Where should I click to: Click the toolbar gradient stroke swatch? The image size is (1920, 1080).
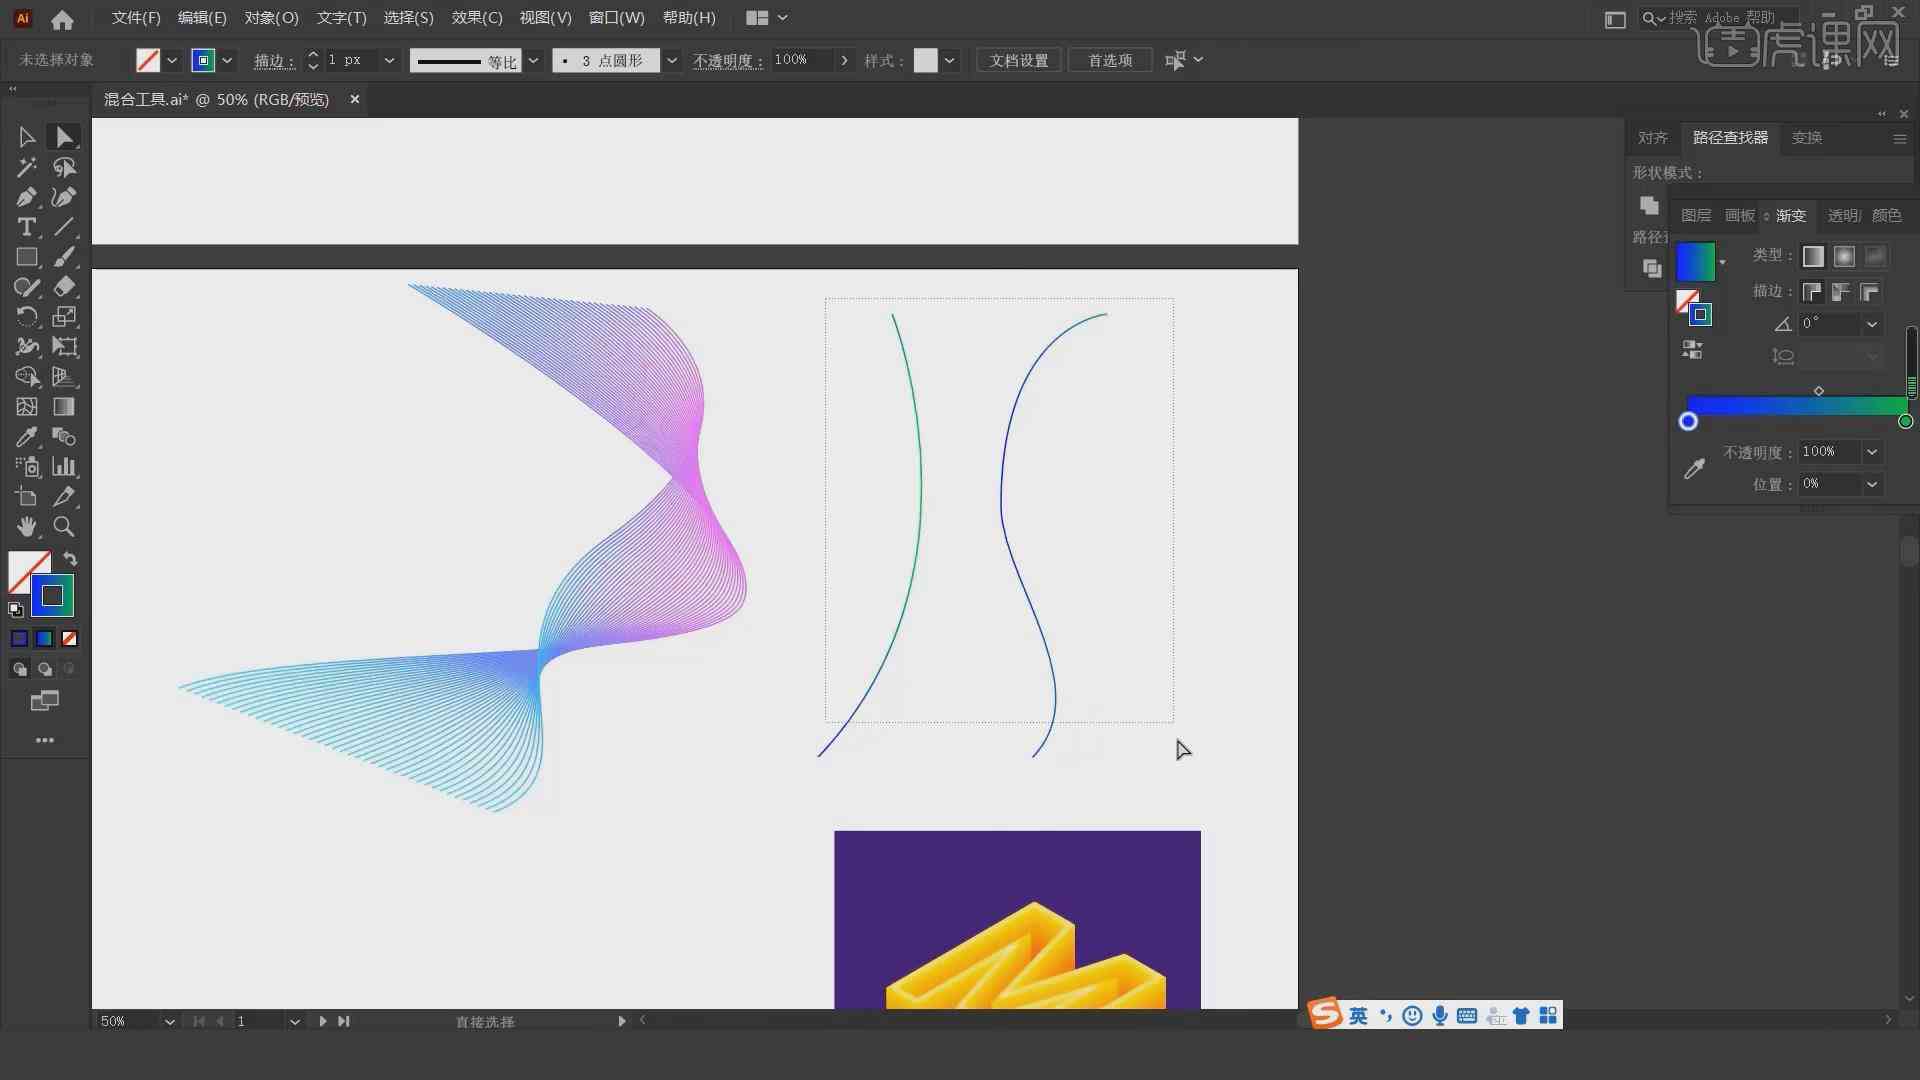[52, 596]
